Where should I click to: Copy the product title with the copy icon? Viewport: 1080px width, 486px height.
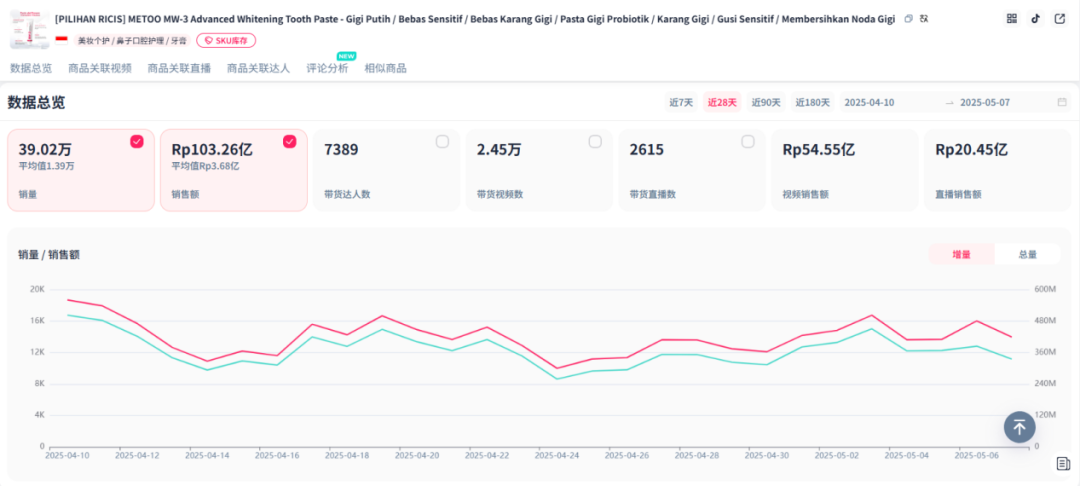908,19
